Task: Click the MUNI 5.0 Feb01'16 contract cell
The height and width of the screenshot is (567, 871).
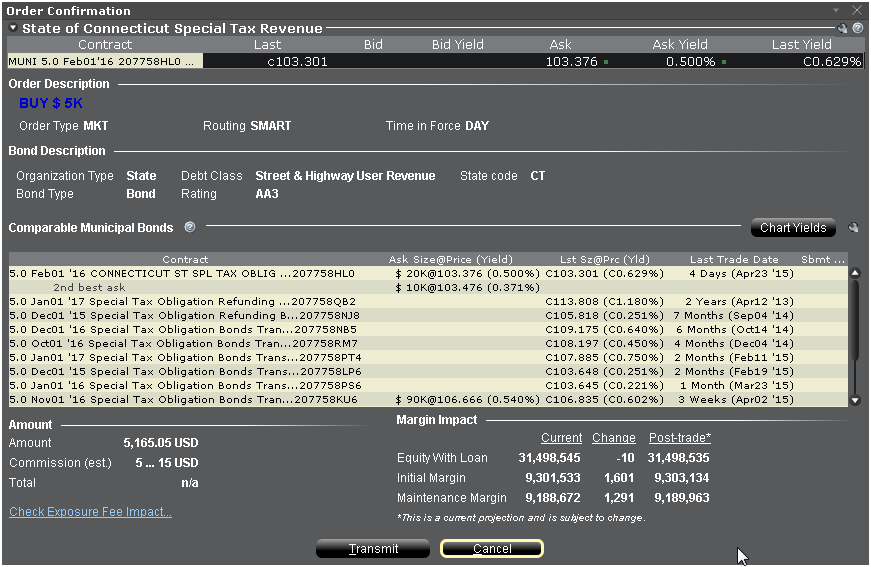Action: (104, 61)
